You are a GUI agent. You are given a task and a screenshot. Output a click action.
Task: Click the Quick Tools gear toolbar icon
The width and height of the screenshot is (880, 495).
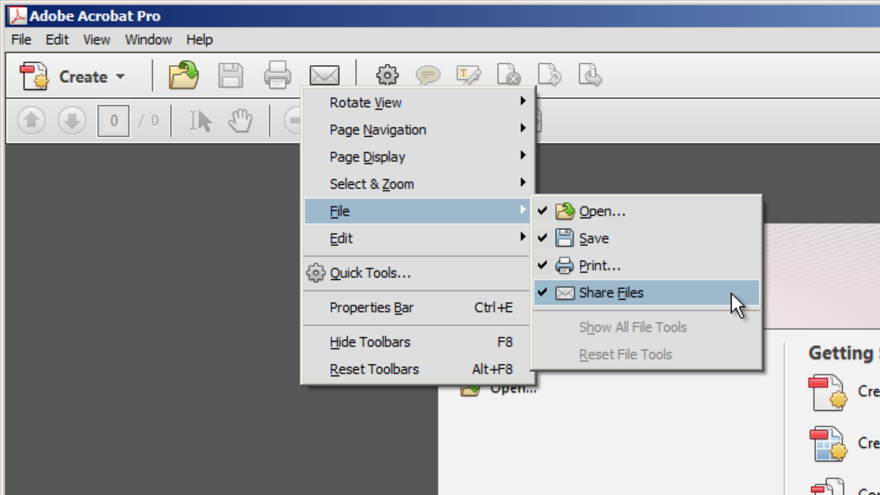coord(387,75)
